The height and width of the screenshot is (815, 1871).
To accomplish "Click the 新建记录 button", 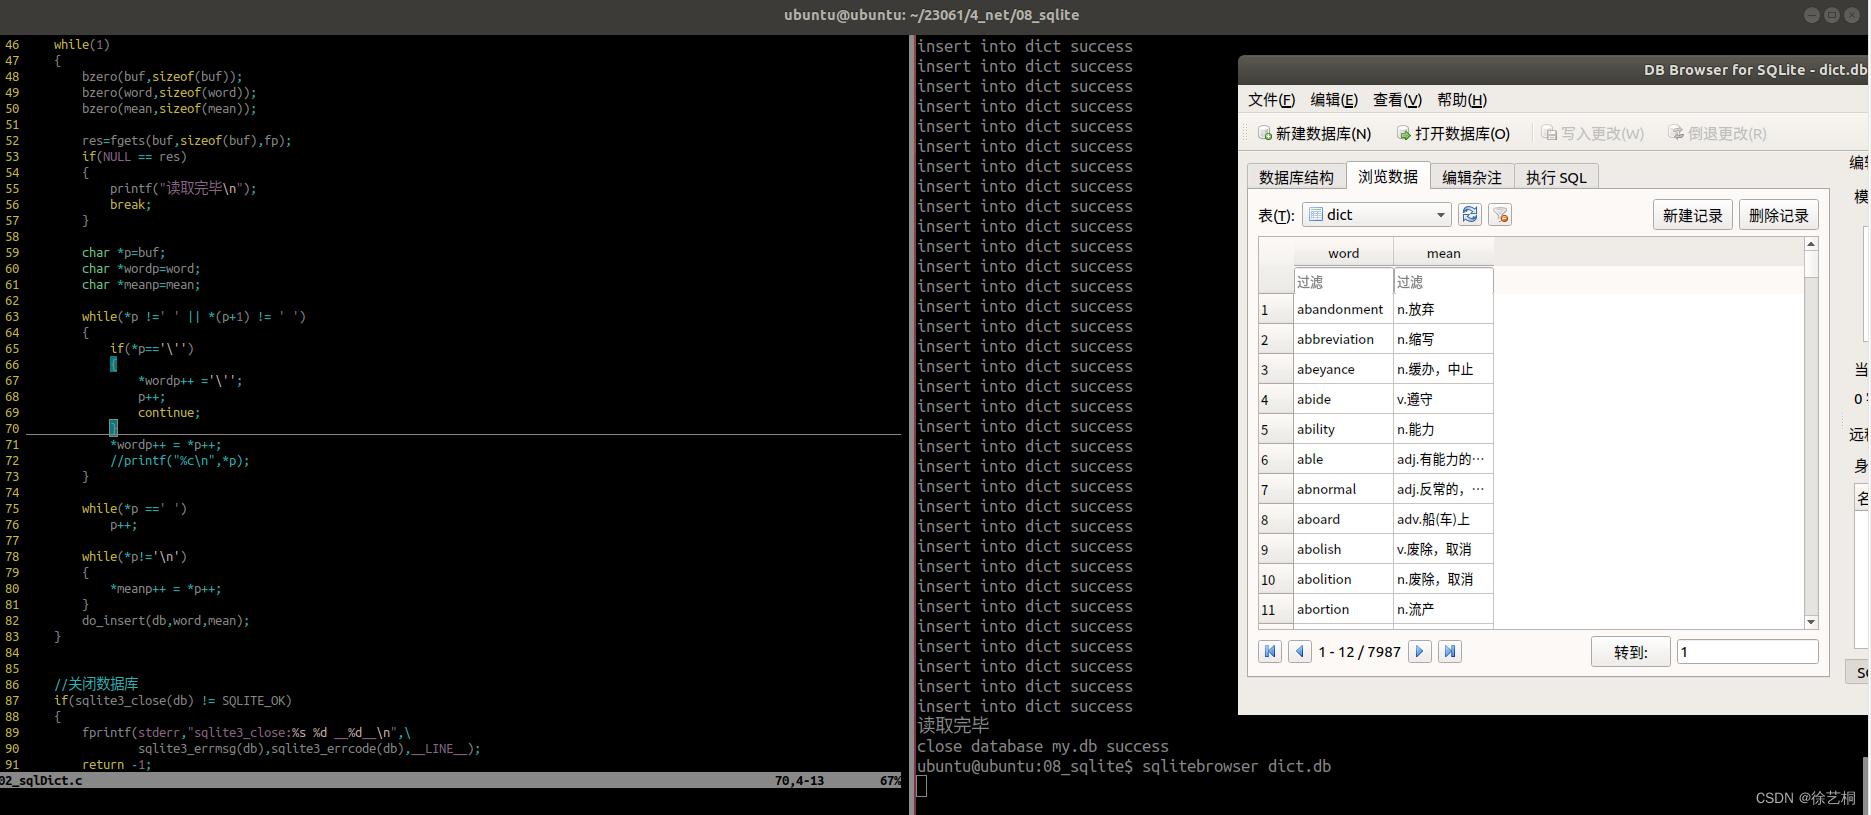I will (x=1693, y=215).
